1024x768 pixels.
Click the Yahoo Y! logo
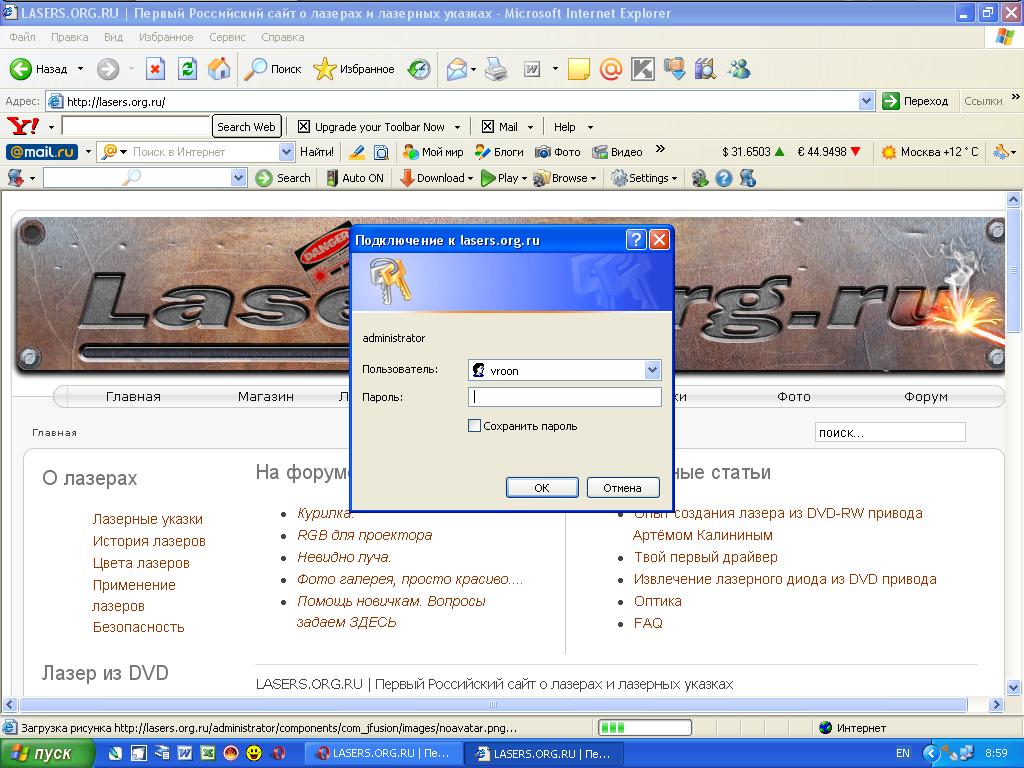(22, 126)
